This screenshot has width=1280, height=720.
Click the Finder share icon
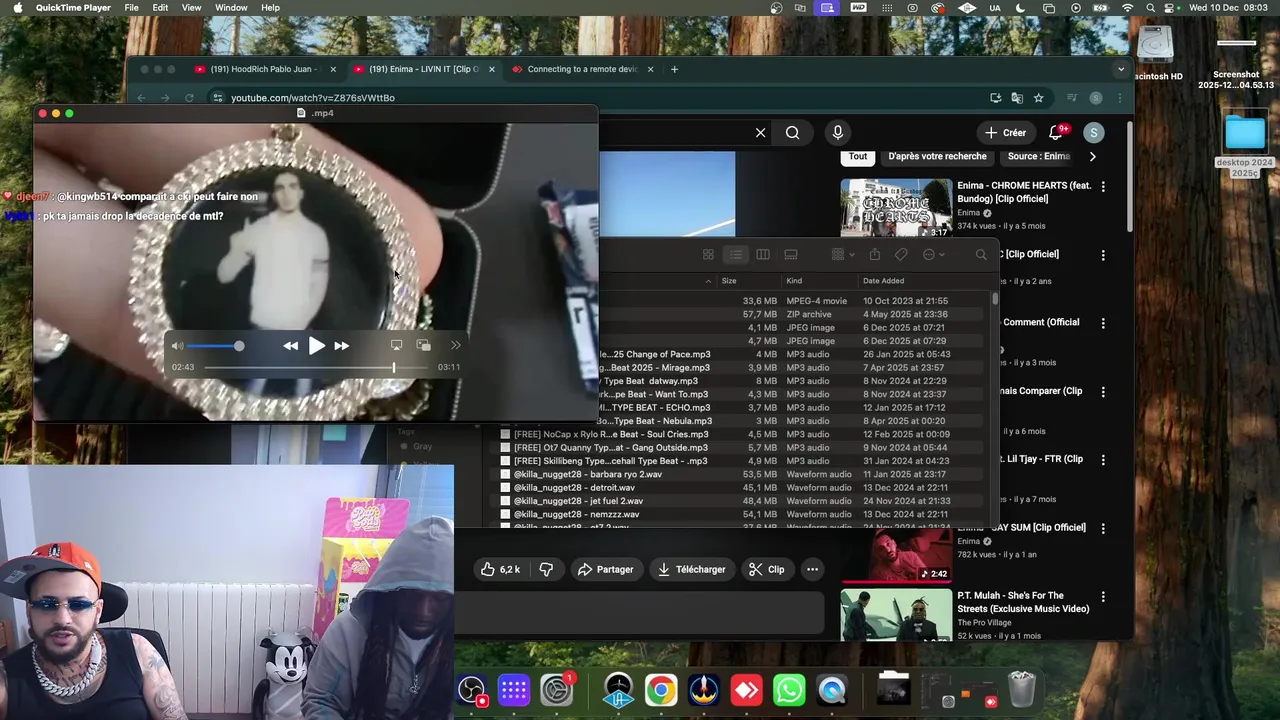click(875, 255)
